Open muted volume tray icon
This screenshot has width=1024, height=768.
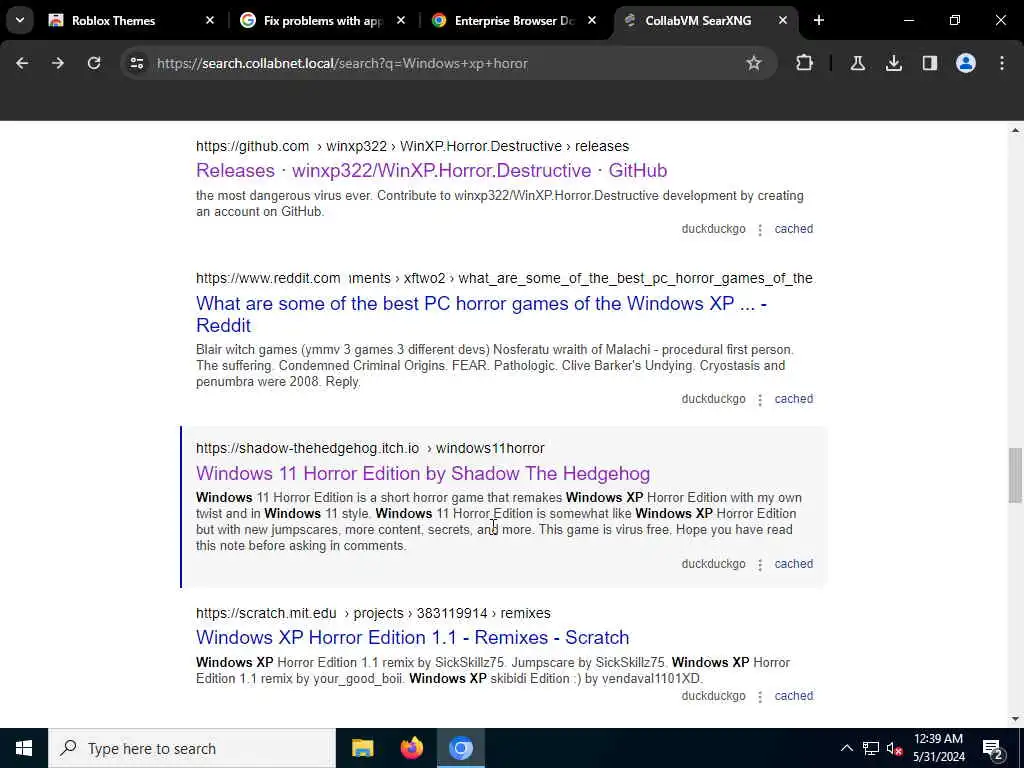[894, 748]
